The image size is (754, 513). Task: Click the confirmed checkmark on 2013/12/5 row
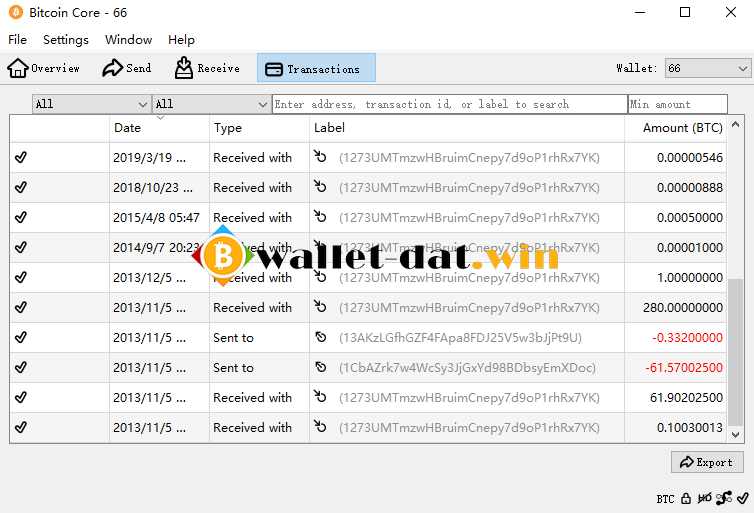21,277
